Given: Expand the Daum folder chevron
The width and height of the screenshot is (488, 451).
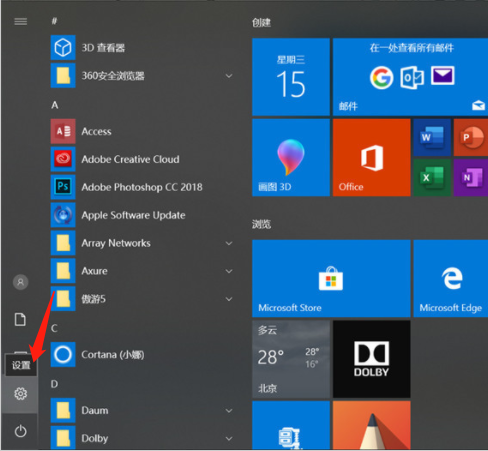Looking at the screenshot, I should pyautogui.click(x=229, y=411).
